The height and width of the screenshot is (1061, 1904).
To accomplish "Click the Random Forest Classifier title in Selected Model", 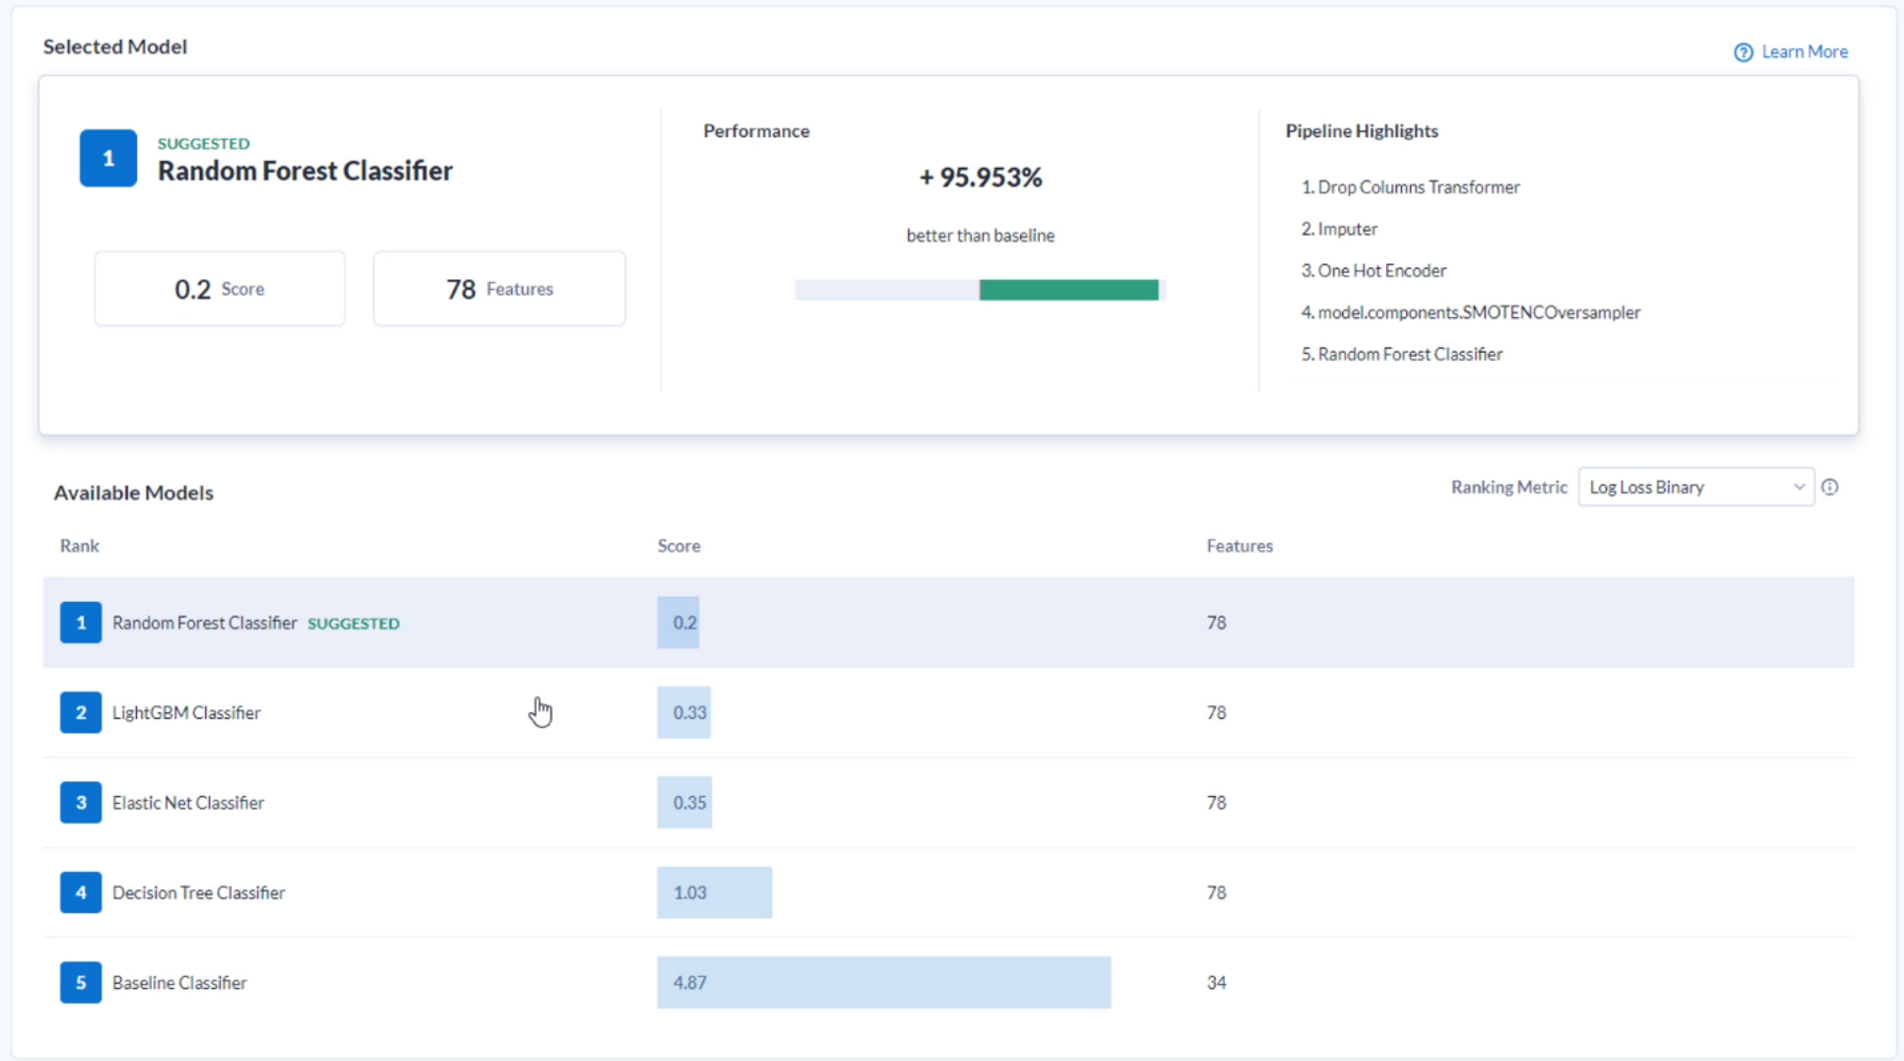I will coord(305,171).
